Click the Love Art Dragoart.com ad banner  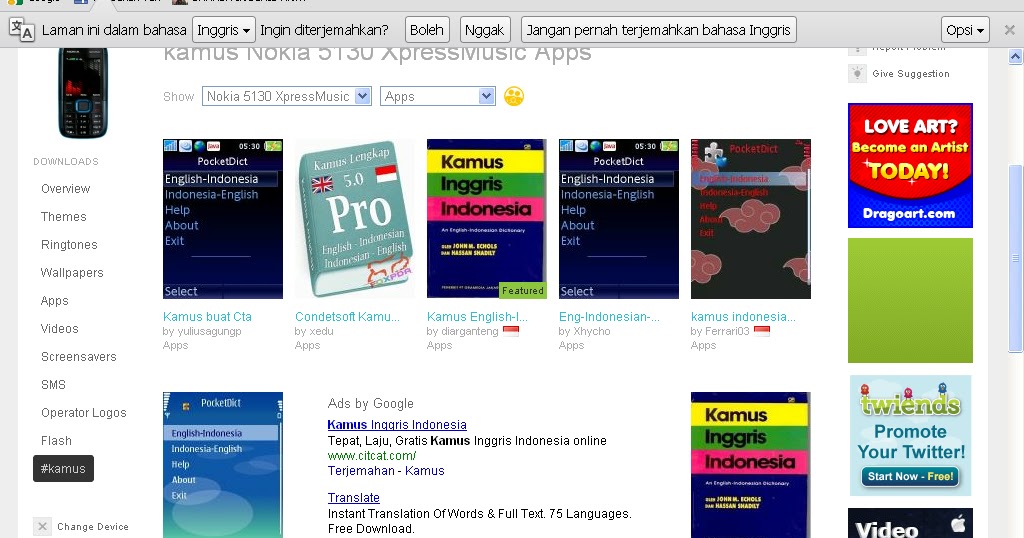[x=910, y=165]
